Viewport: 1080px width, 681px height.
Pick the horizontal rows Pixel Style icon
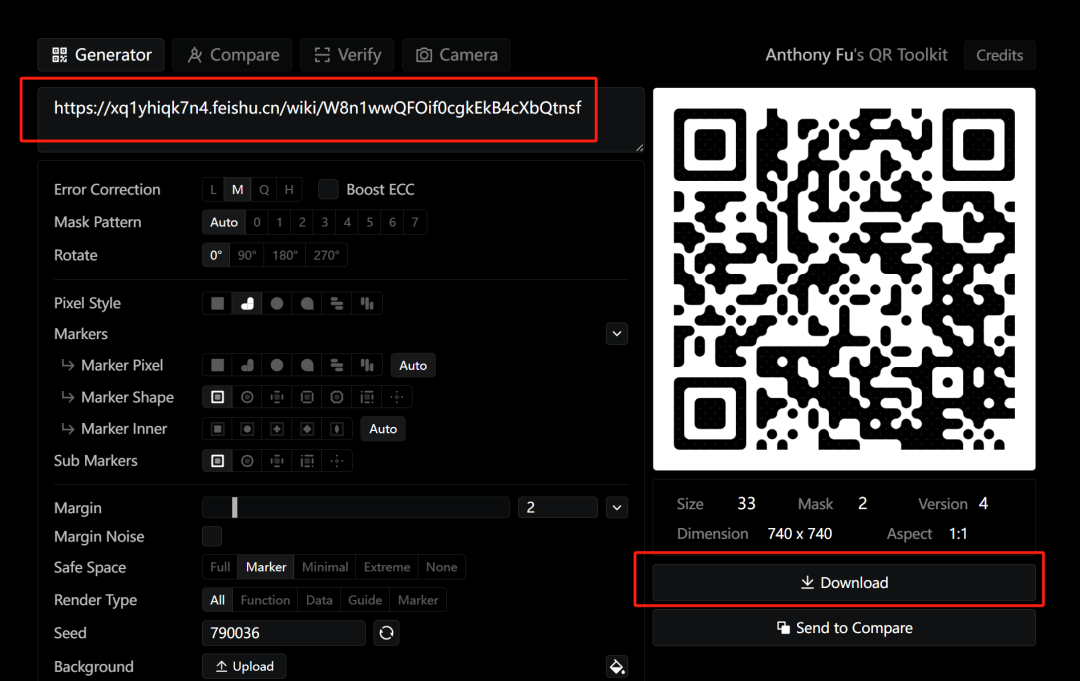click(337, 303)
